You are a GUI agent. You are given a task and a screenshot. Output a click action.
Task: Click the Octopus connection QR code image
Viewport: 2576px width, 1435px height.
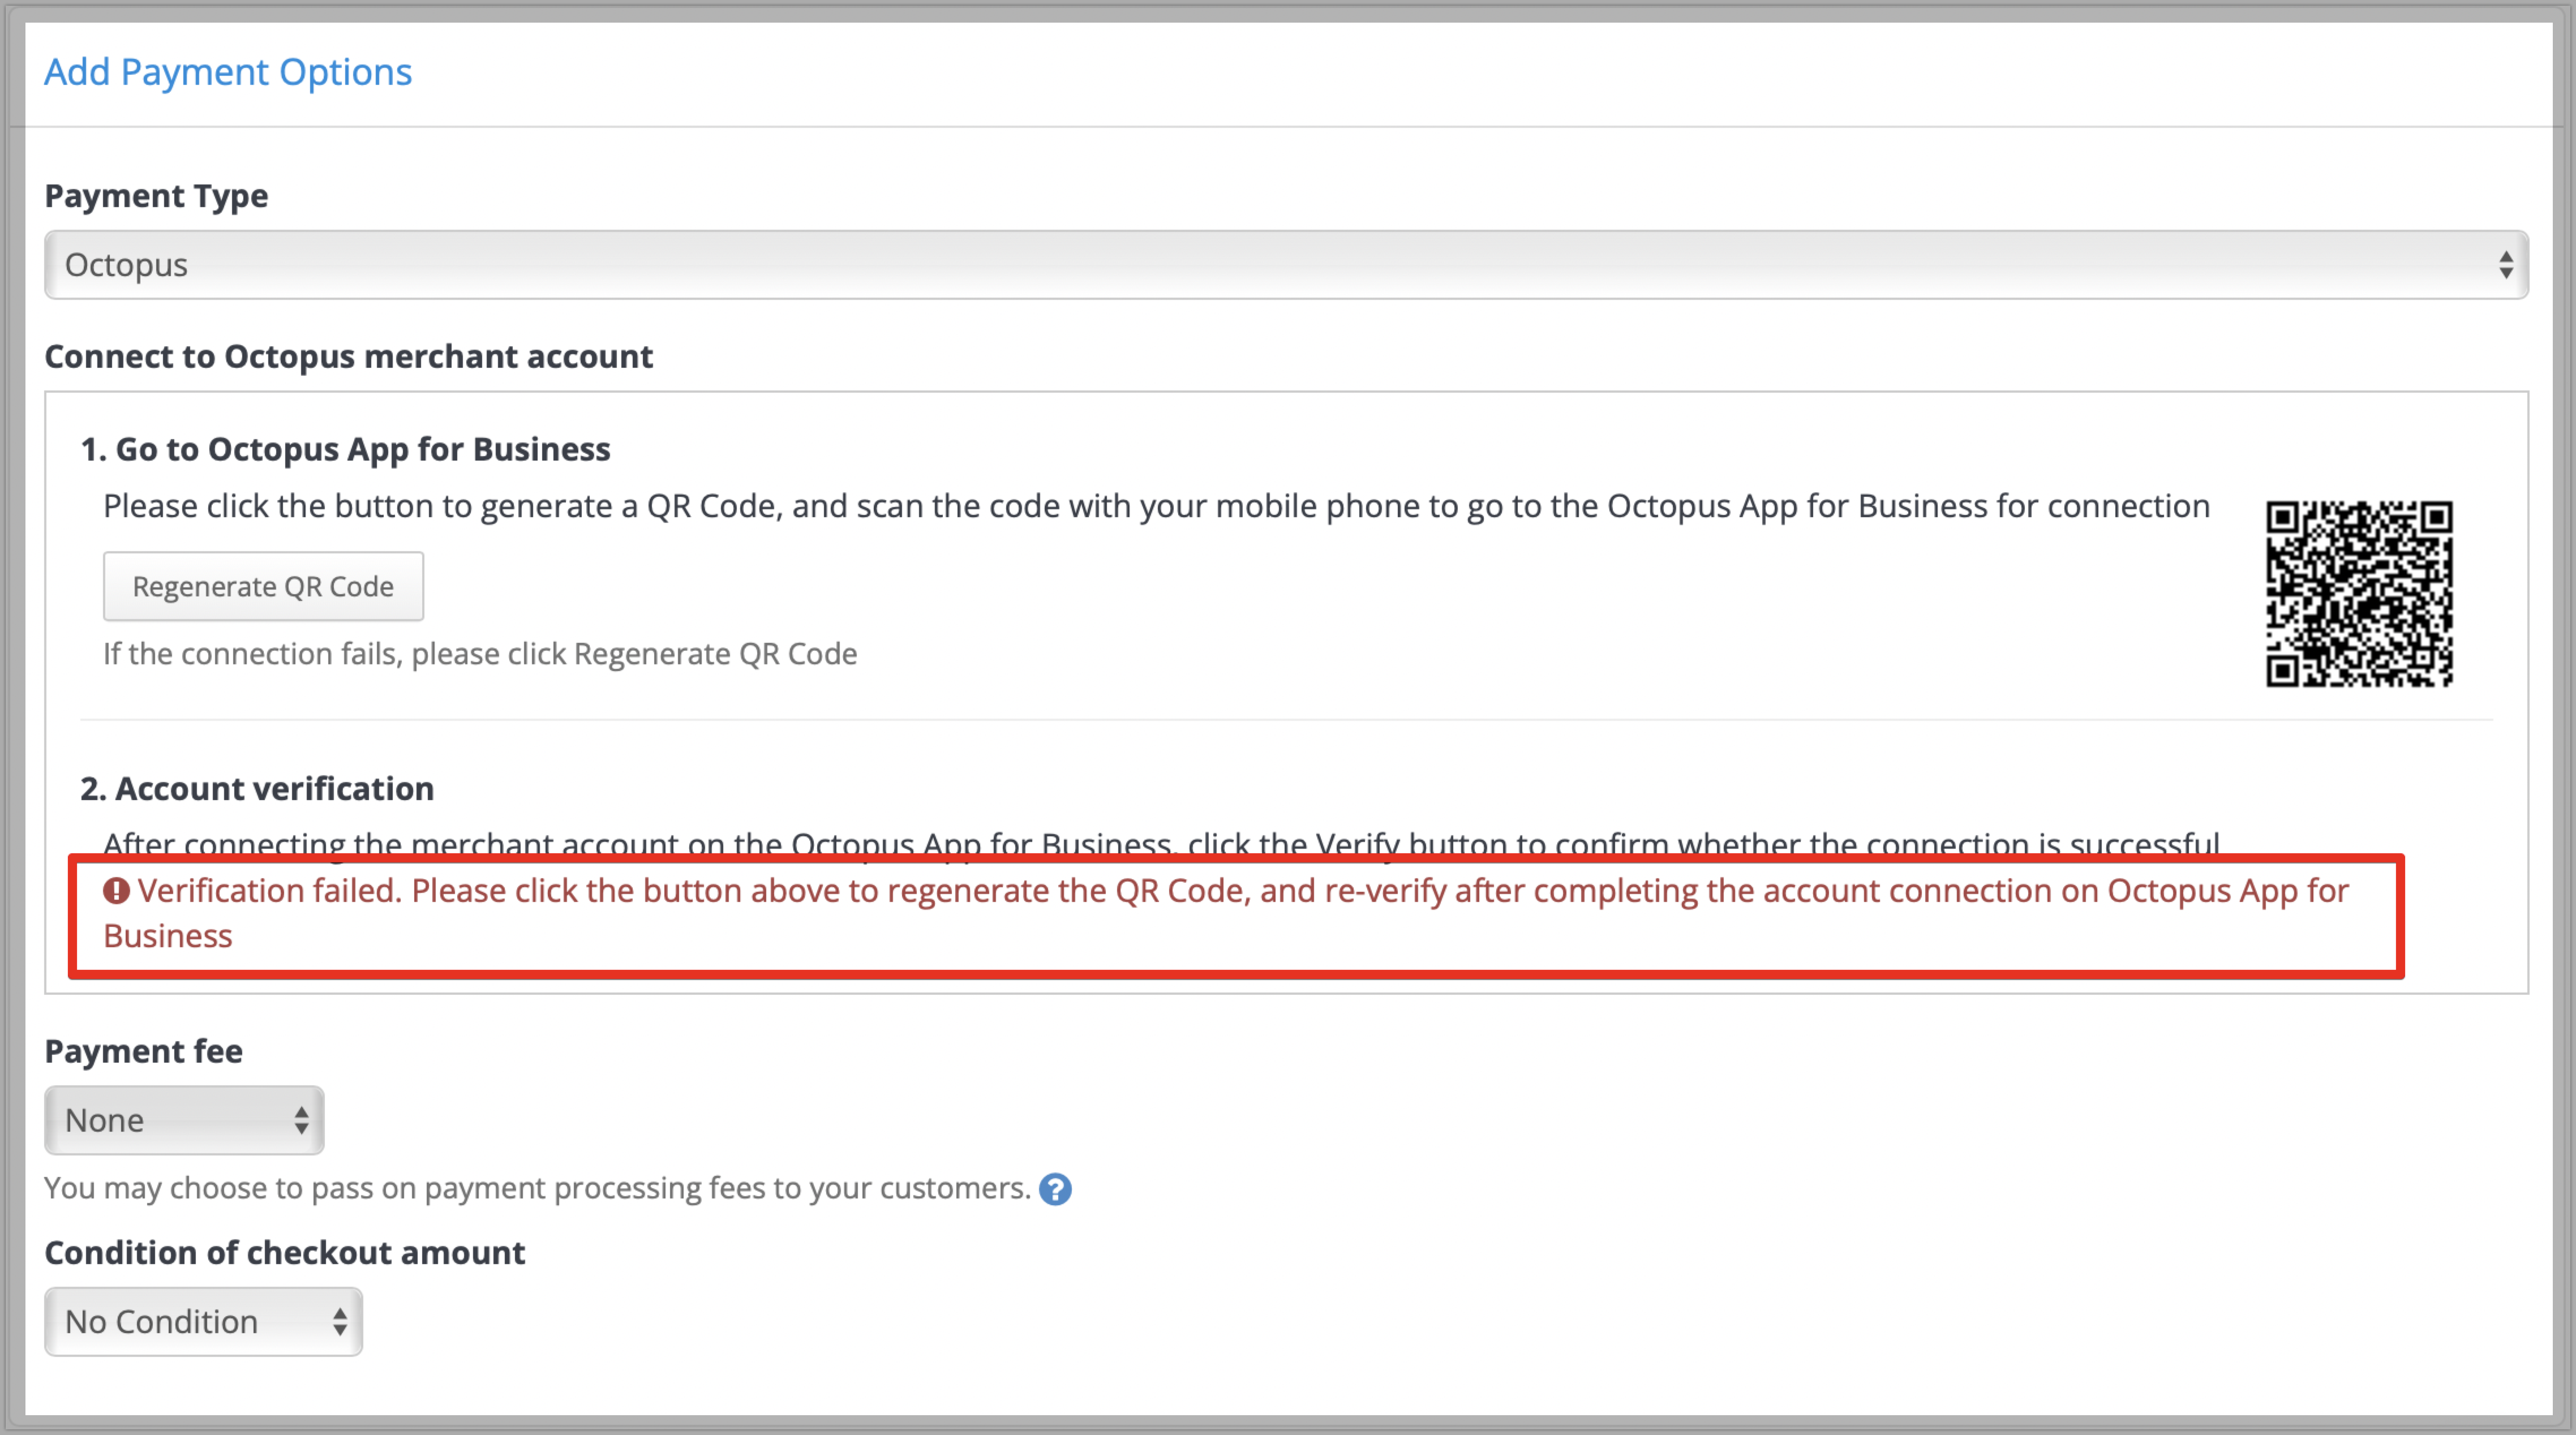2359,594
